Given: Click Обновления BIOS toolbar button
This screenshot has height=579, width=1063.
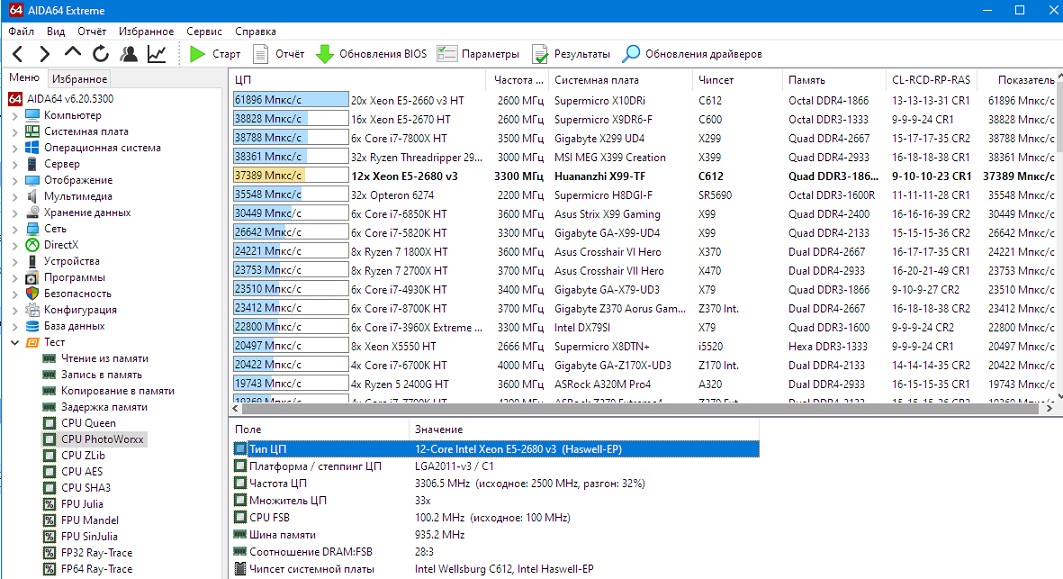Looking at the screenshot, I should coord(372,54).
